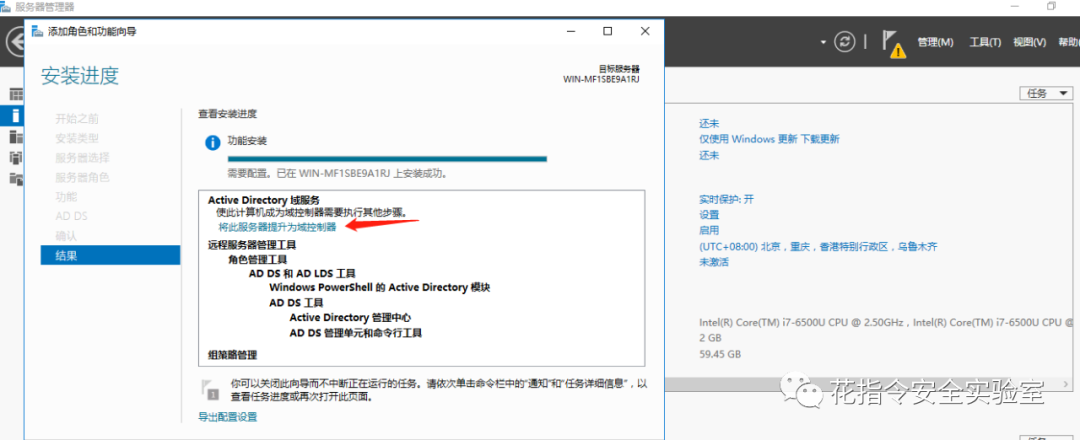The height and width of the screenshot is (440, 1080).
Task: Select the AD DS step in the wizard
Action: [72, 216]
